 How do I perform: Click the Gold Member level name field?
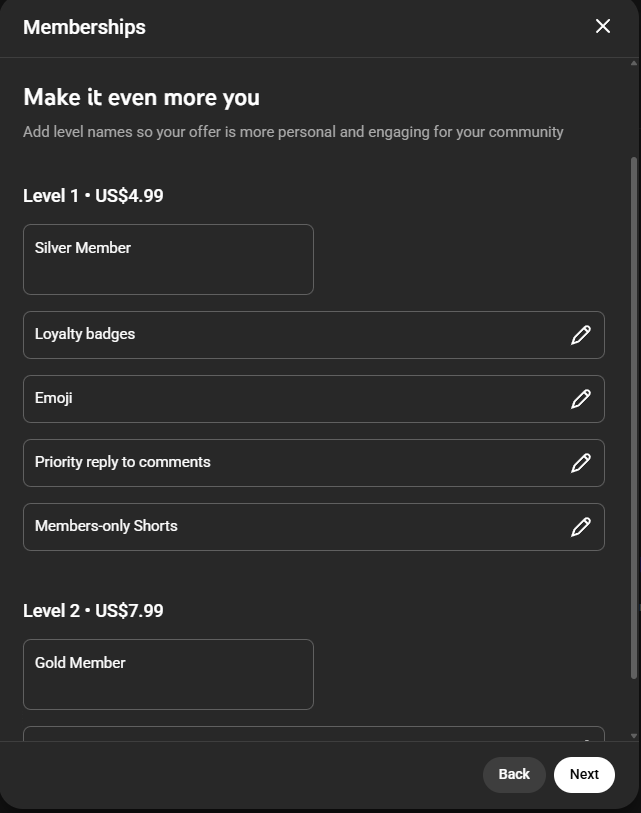tap(168, 673)
